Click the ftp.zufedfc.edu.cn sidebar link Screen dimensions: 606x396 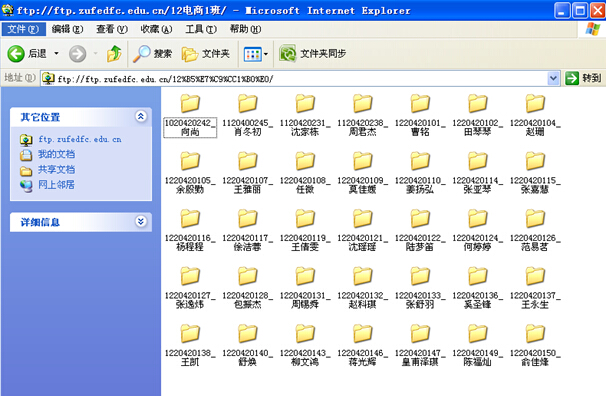click(80, 139)
